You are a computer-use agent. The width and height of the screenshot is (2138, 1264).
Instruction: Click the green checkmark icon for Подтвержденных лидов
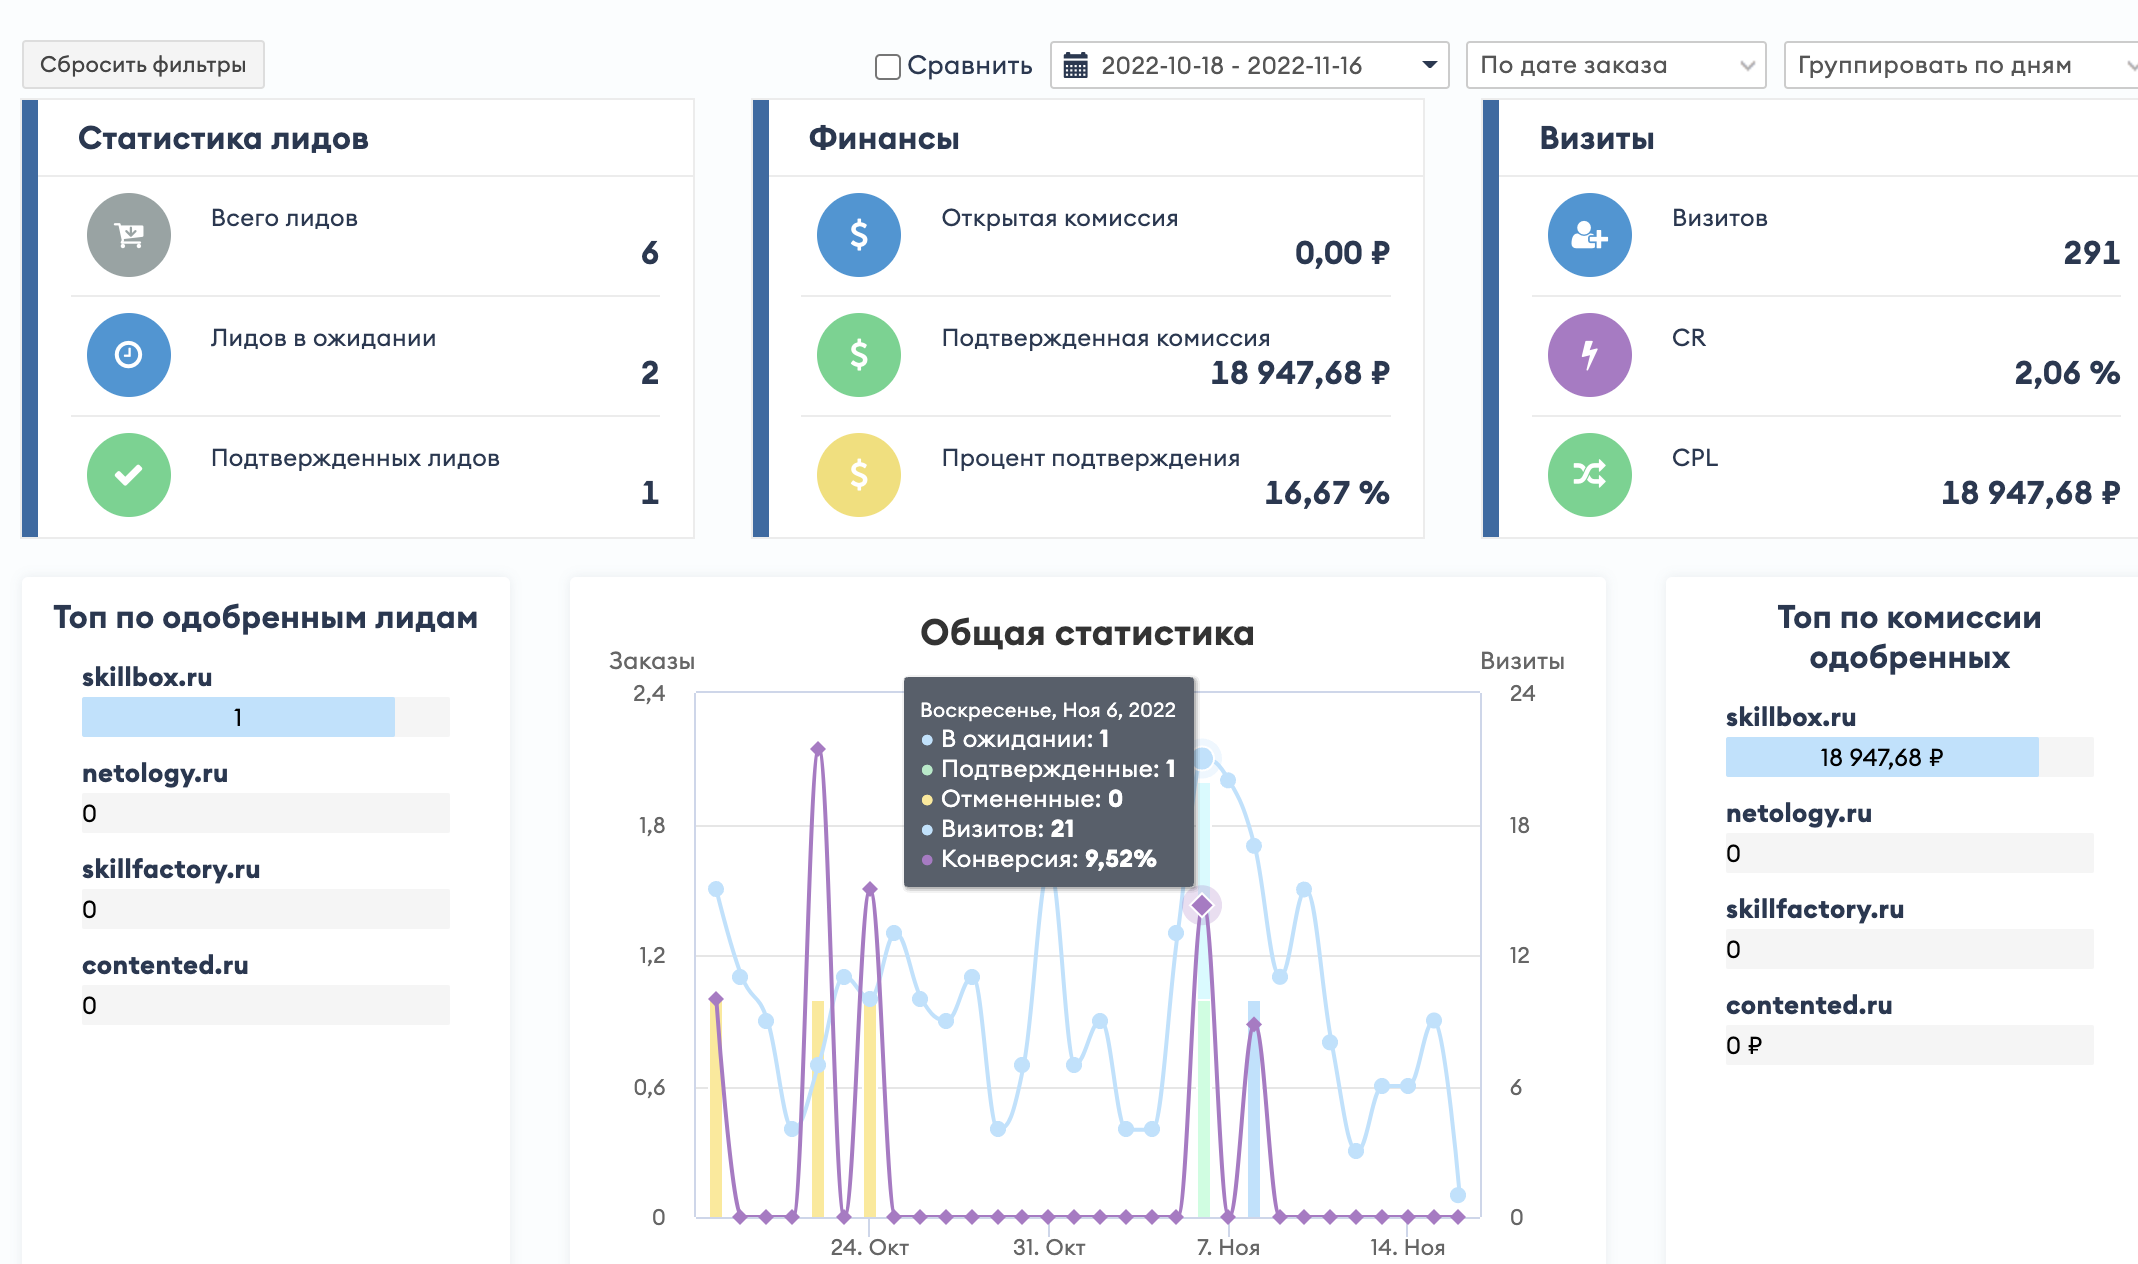coord(129,475)
